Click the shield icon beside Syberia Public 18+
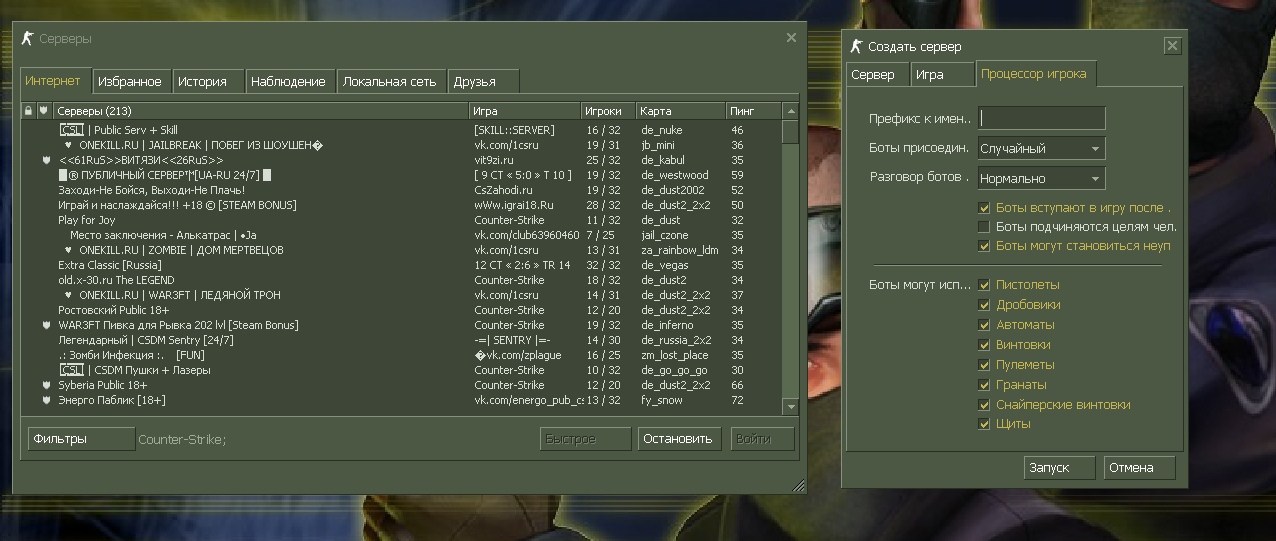1276x541 pixels. click(46, 385)
